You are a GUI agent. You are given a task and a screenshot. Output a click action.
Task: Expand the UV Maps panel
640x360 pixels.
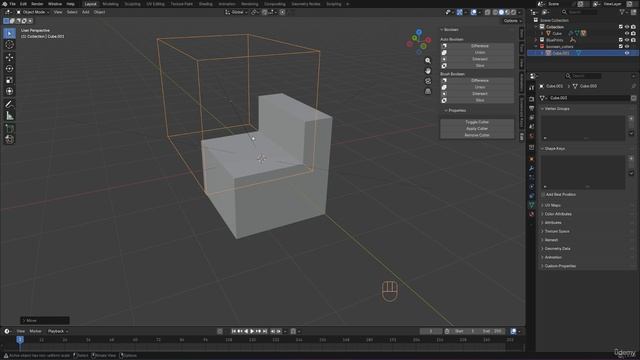552,205
